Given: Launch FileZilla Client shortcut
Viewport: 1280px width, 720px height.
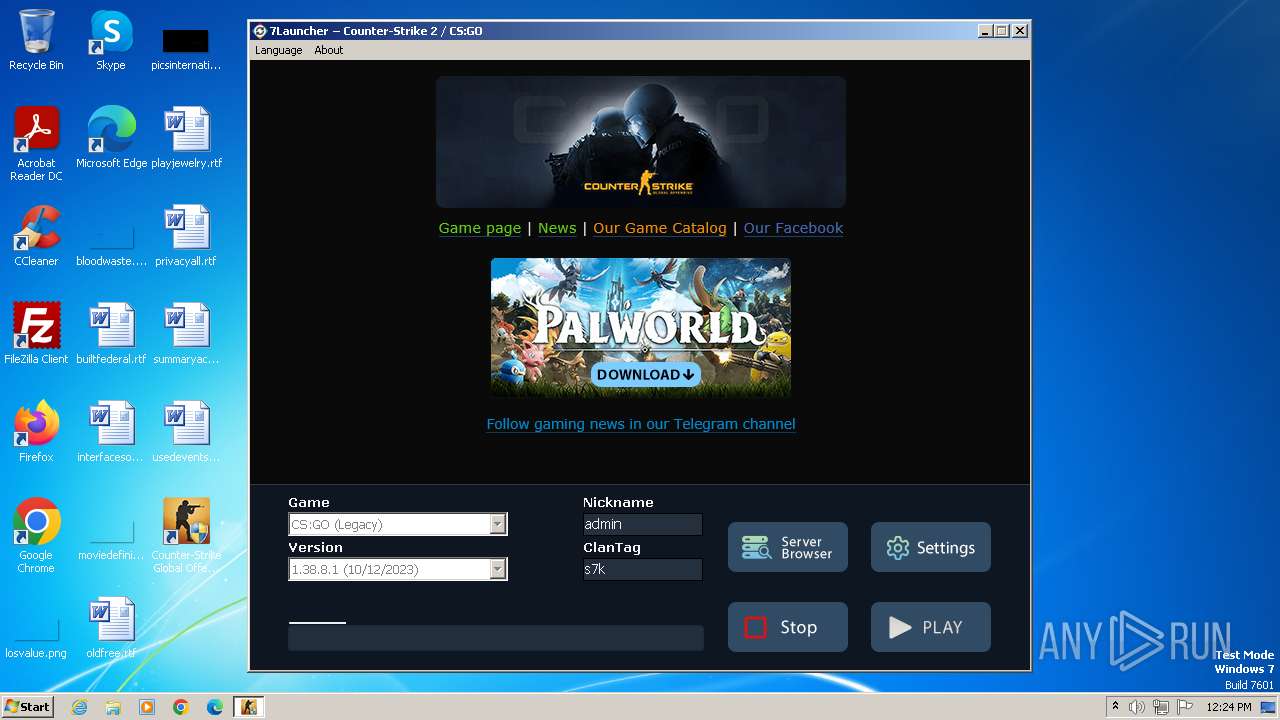Looking at the screenshot, I should 36,334.
